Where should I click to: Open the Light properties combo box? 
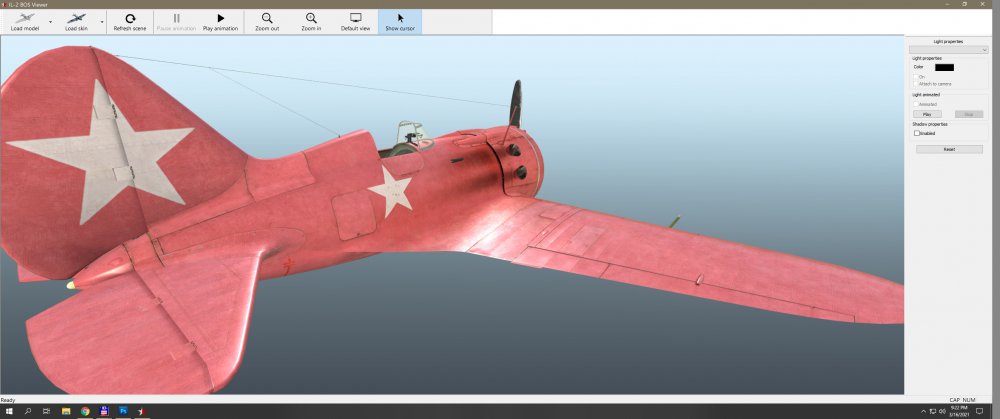[948, 49]
